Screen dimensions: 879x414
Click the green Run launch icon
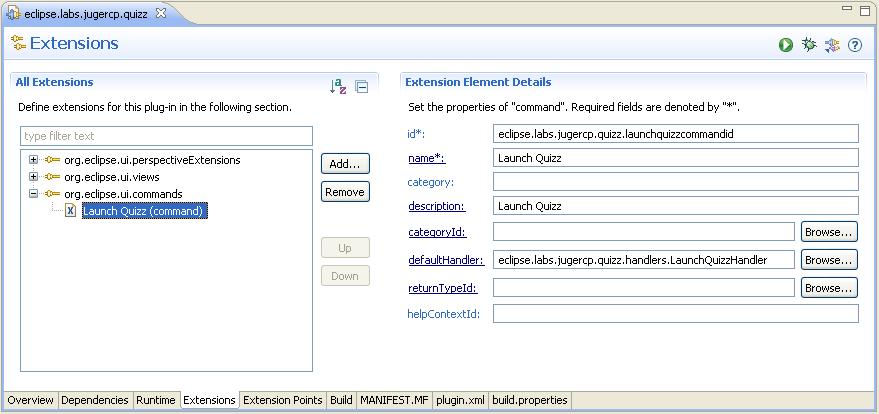pos(787,45)
